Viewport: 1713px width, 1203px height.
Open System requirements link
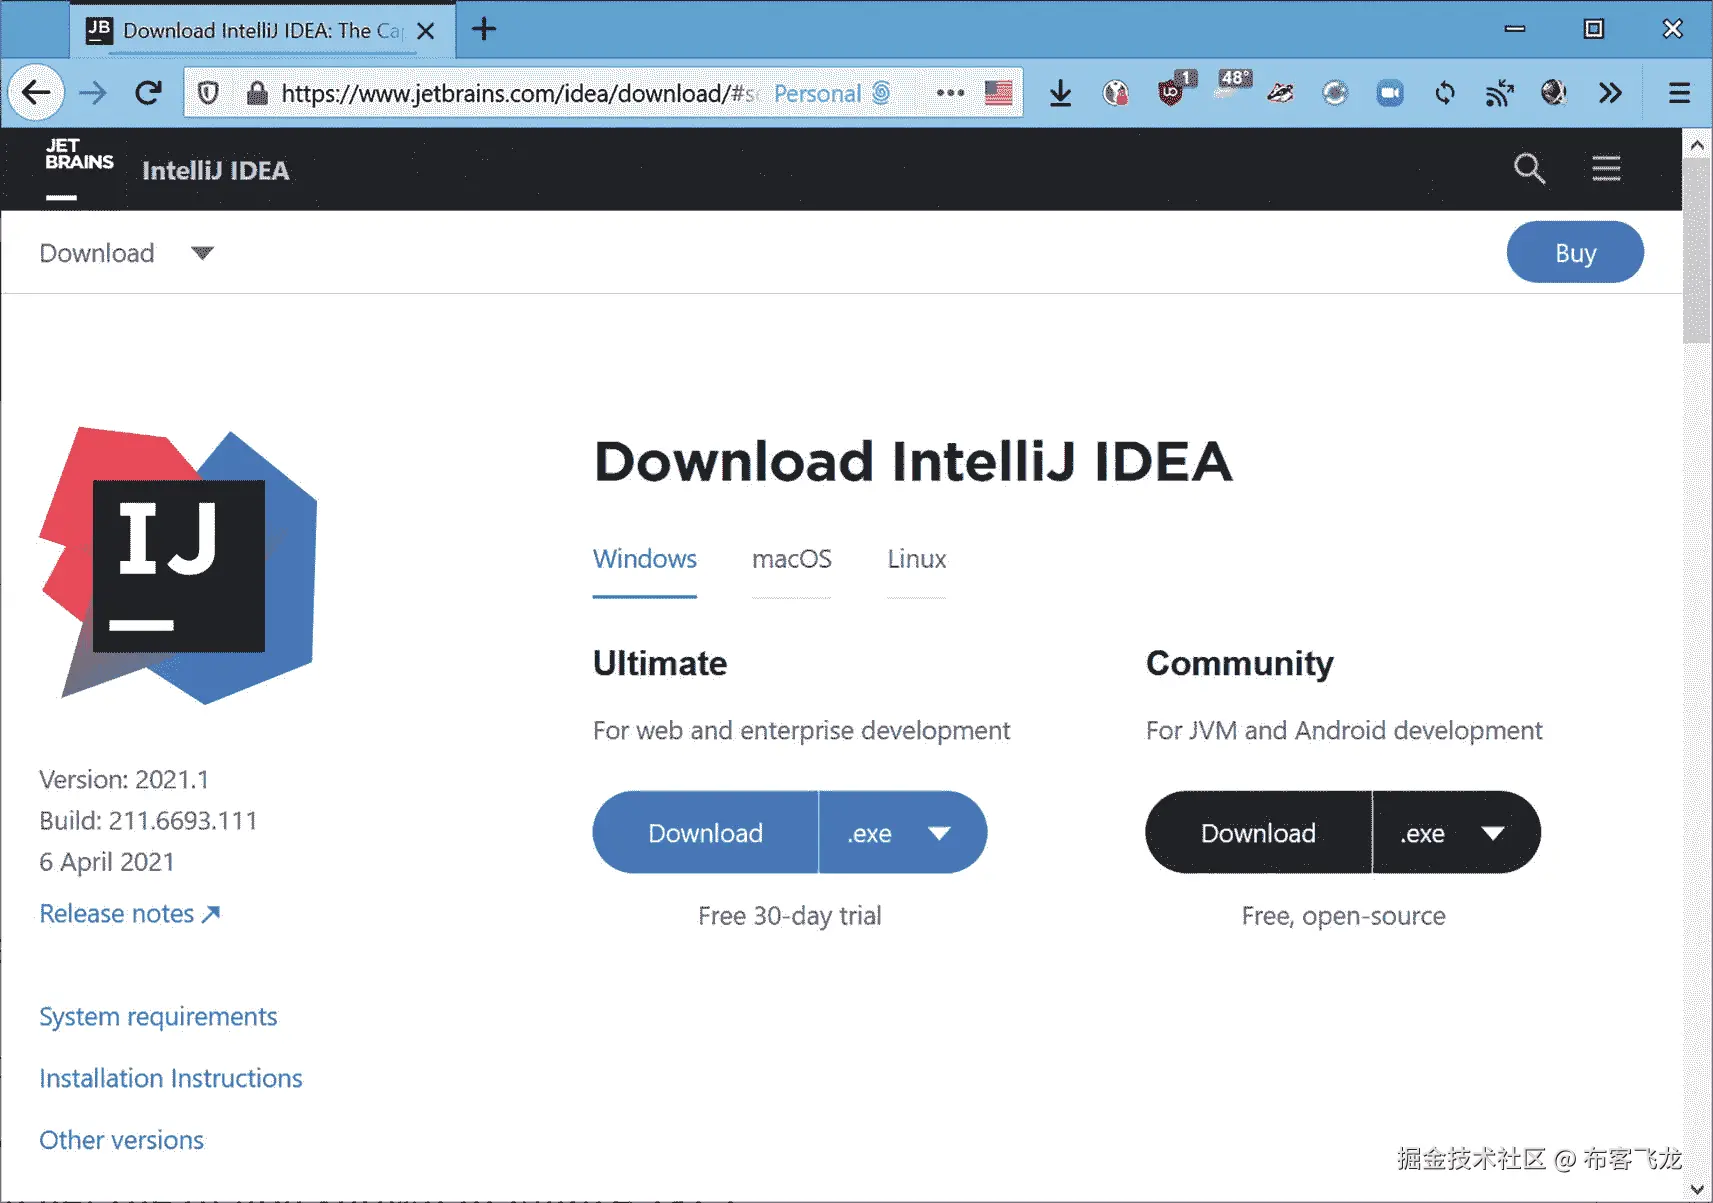click(x=158, y=1017)
